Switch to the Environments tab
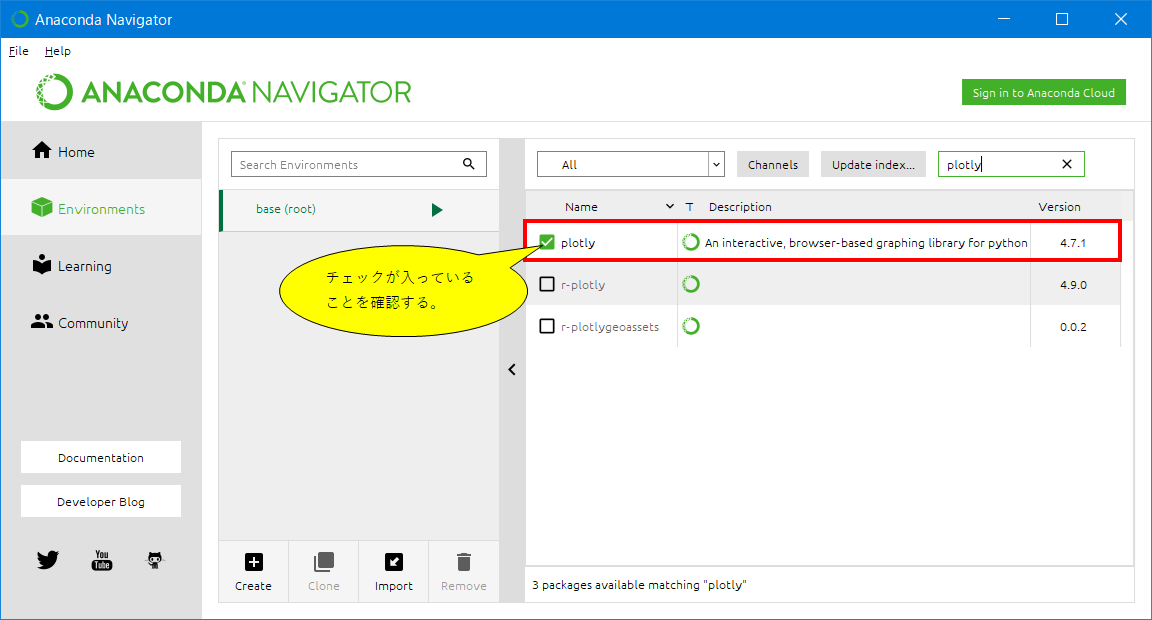The height and width of the screenshot is (620, 1152). (101, 209)
